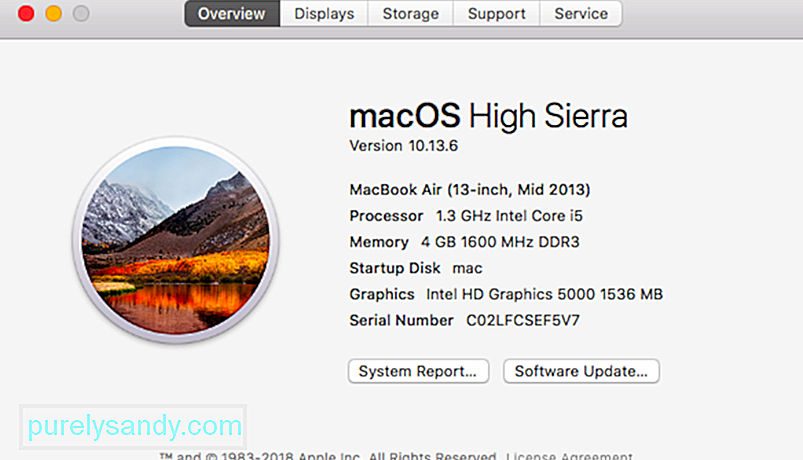The height and width of the screenshot is (460, 803).
Task: Go to the Service tab
Action: tap(581, 14)
